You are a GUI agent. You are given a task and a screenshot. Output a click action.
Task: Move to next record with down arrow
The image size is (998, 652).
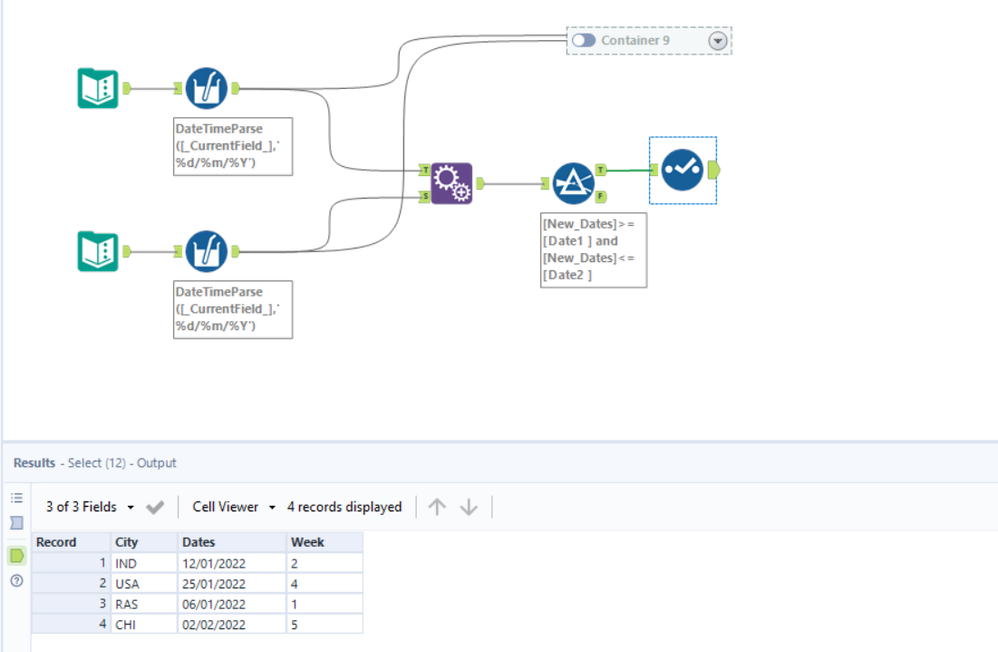pyautogui.click(x=468, y=507)
